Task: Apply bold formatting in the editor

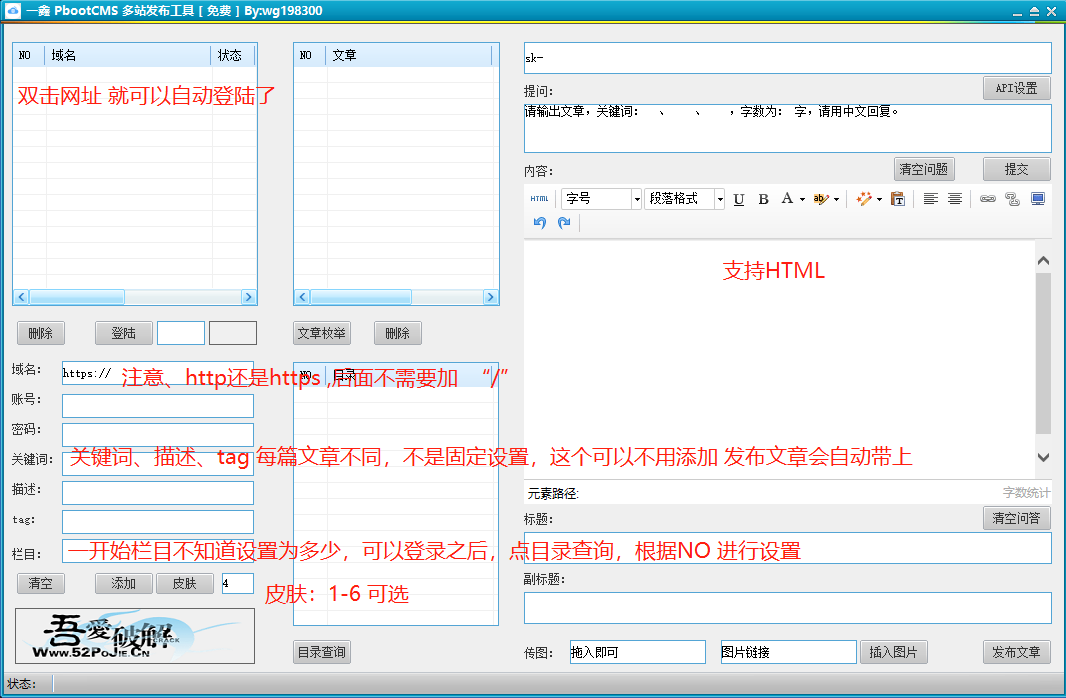Action: [763, 199]
